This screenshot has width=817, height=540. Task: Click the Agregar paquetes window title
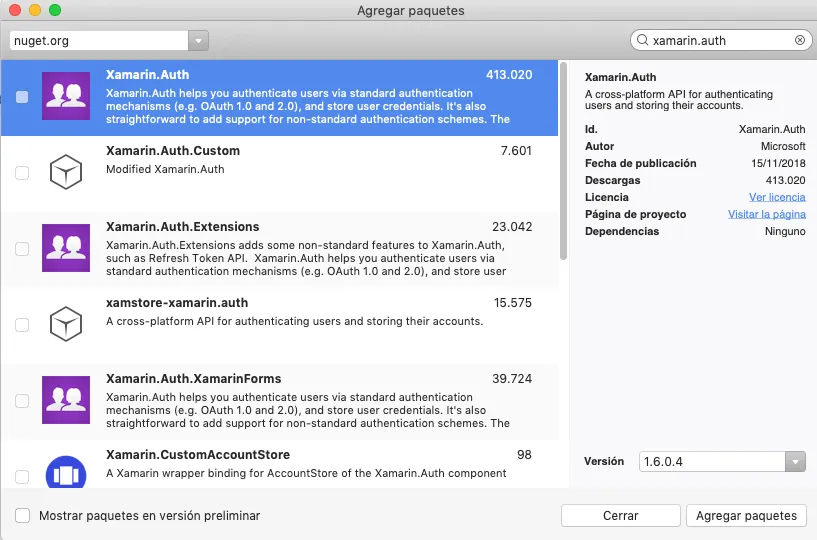tap(411, 10)
